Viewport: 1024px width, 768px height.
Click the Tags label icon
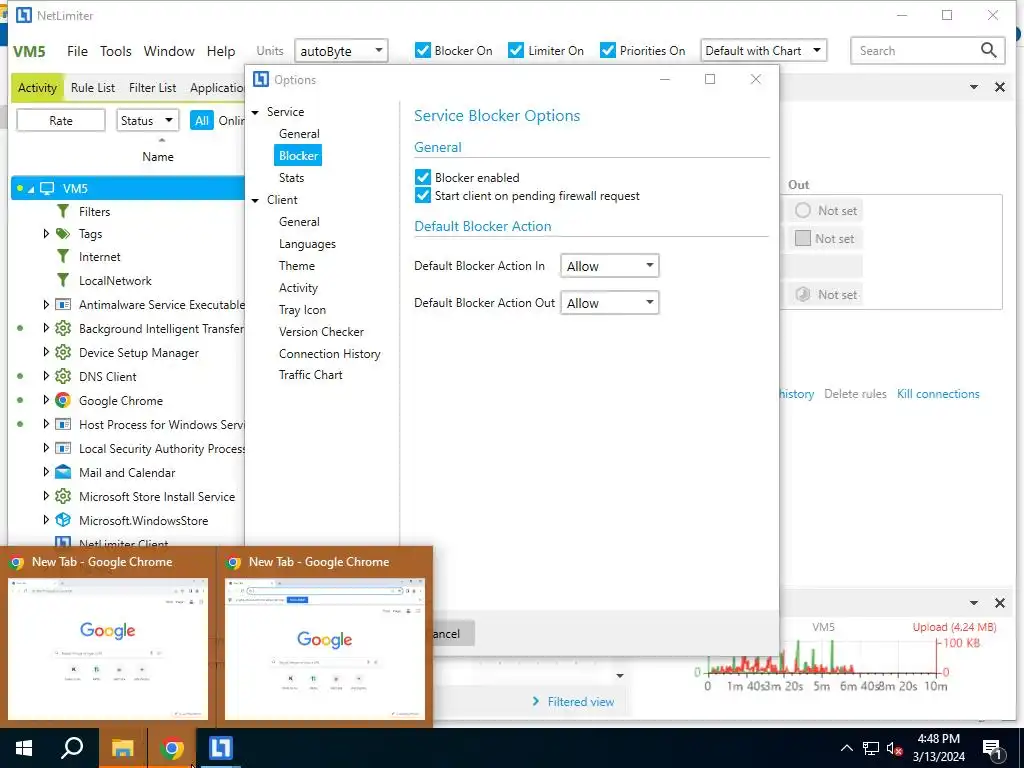tap(63, 233)
